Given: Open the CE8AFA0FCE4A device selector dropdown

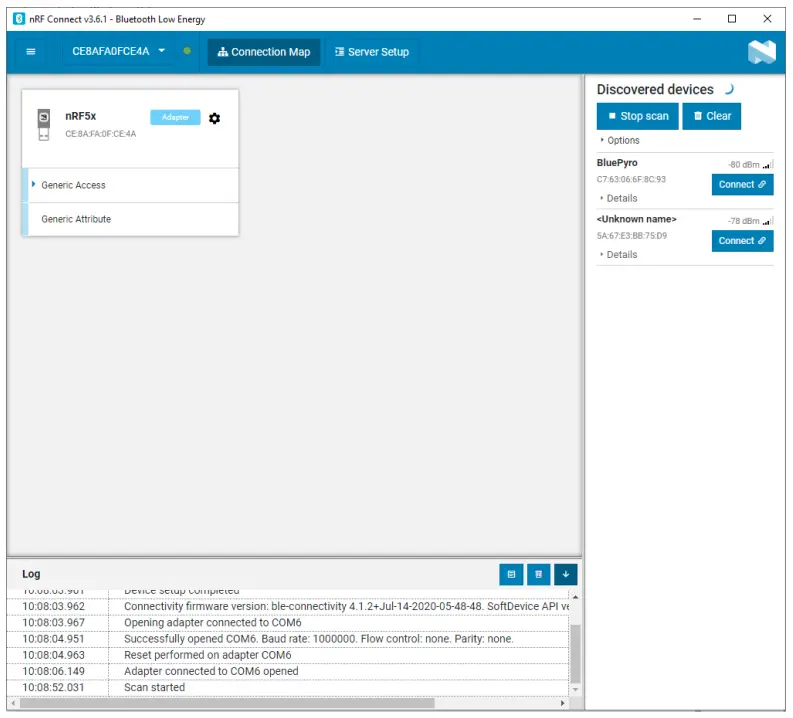Looking at the screenshot, I should tap(118, 52).
